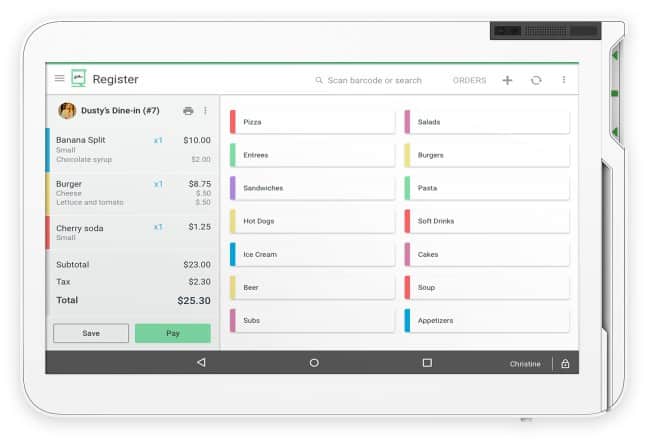Click the $8.75 Burger price
648x440 pixels.
[x=200, y=184]
